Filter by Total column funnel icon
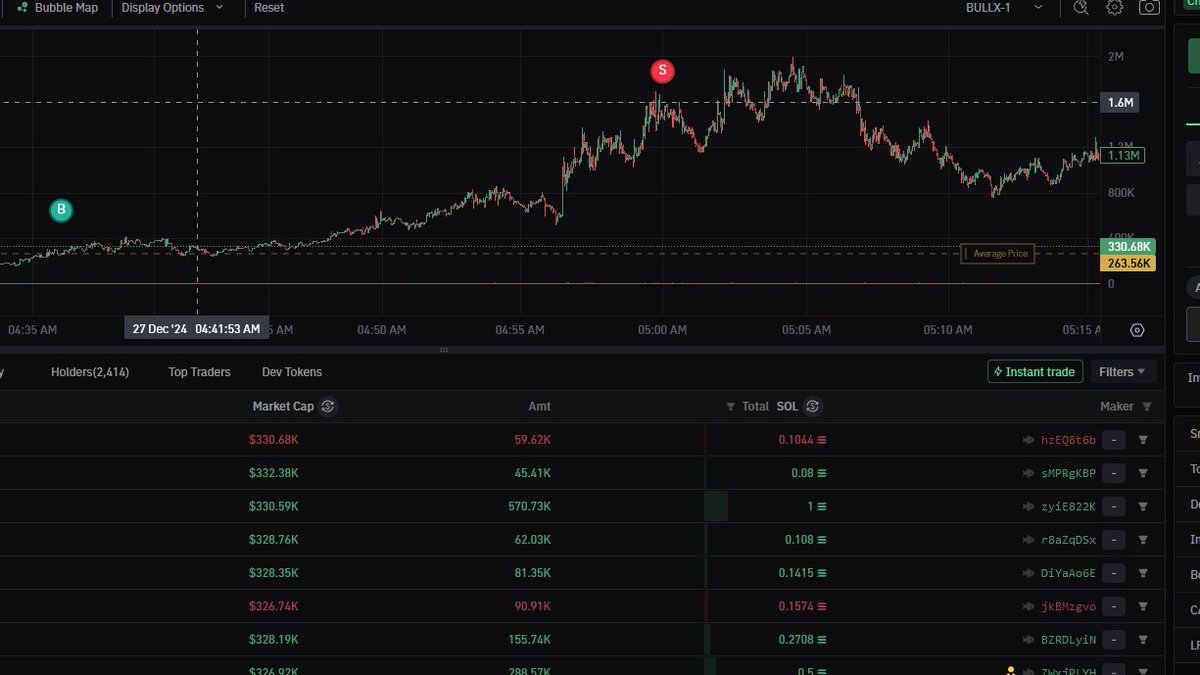 click(731, 407)
